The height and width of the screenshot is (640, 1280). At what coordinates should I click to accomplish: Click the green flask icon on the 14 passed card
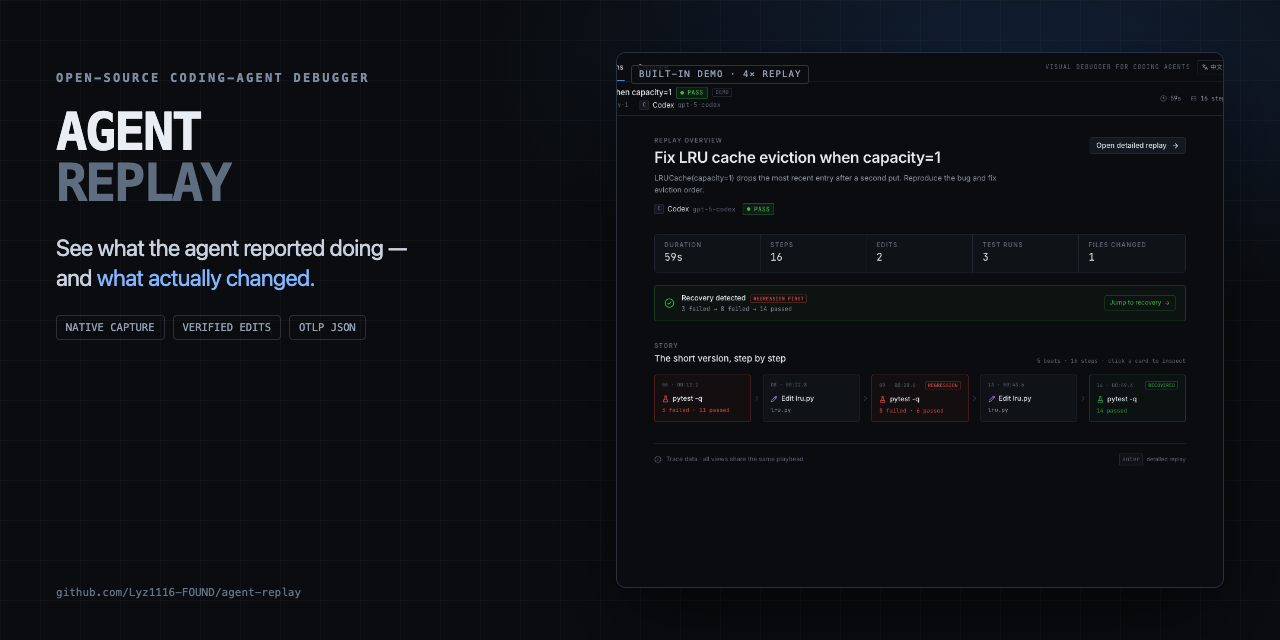click(1100, 399)
